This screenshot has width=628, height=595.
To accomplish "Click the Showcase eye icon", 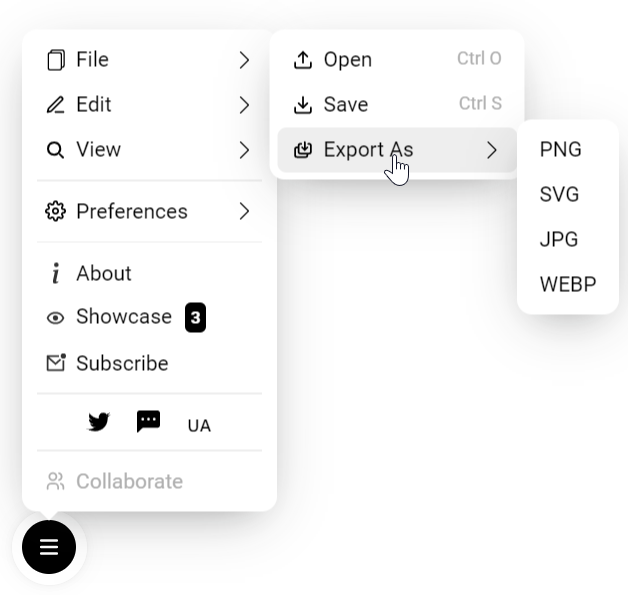I will (x=55, y=318).
